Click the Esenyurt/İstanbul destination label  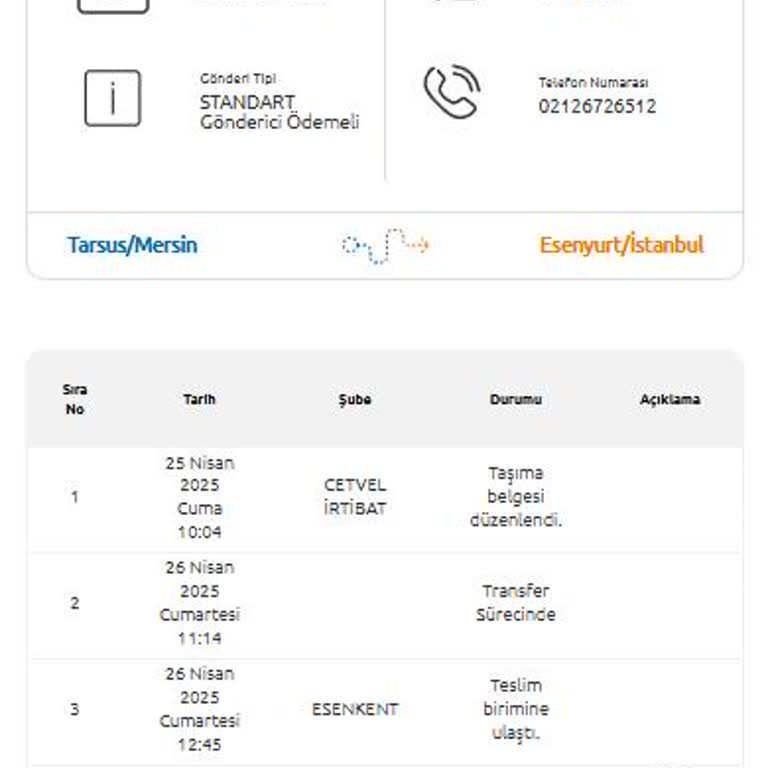coord(621,245)
